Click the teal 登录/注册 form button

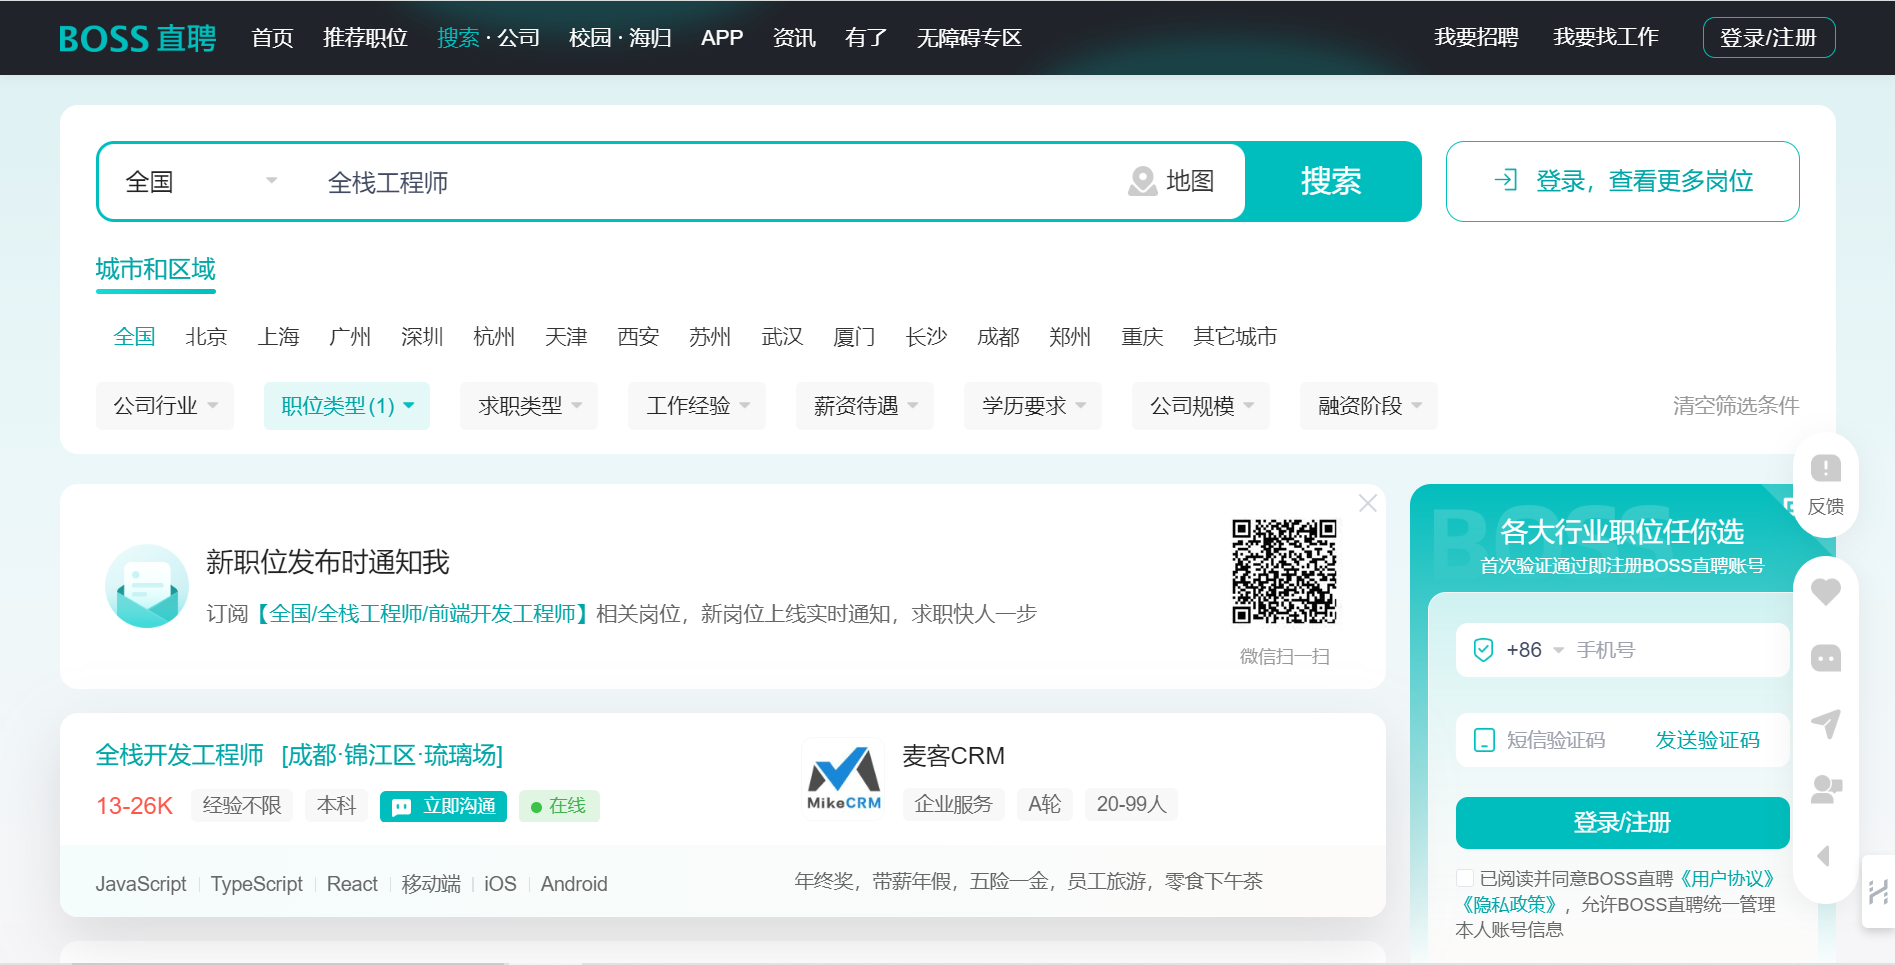click(1622, 823)
